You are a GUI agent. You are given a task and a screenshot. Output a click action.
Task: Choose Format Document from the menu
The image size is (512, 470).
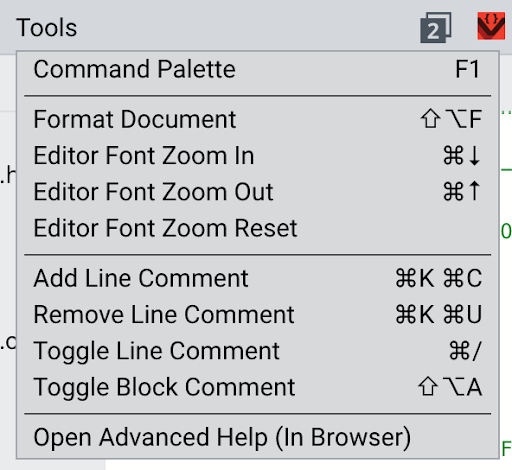tap(257, 119)
